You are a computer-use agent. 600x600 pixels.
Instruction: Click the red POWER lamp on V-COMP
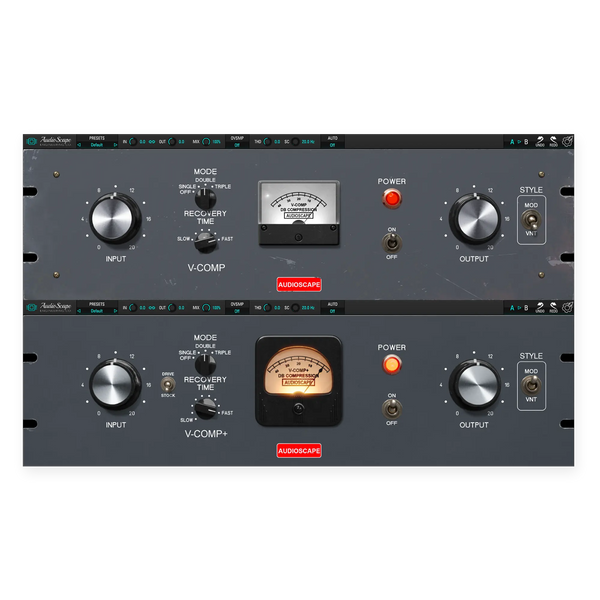[x=392, y=199]
